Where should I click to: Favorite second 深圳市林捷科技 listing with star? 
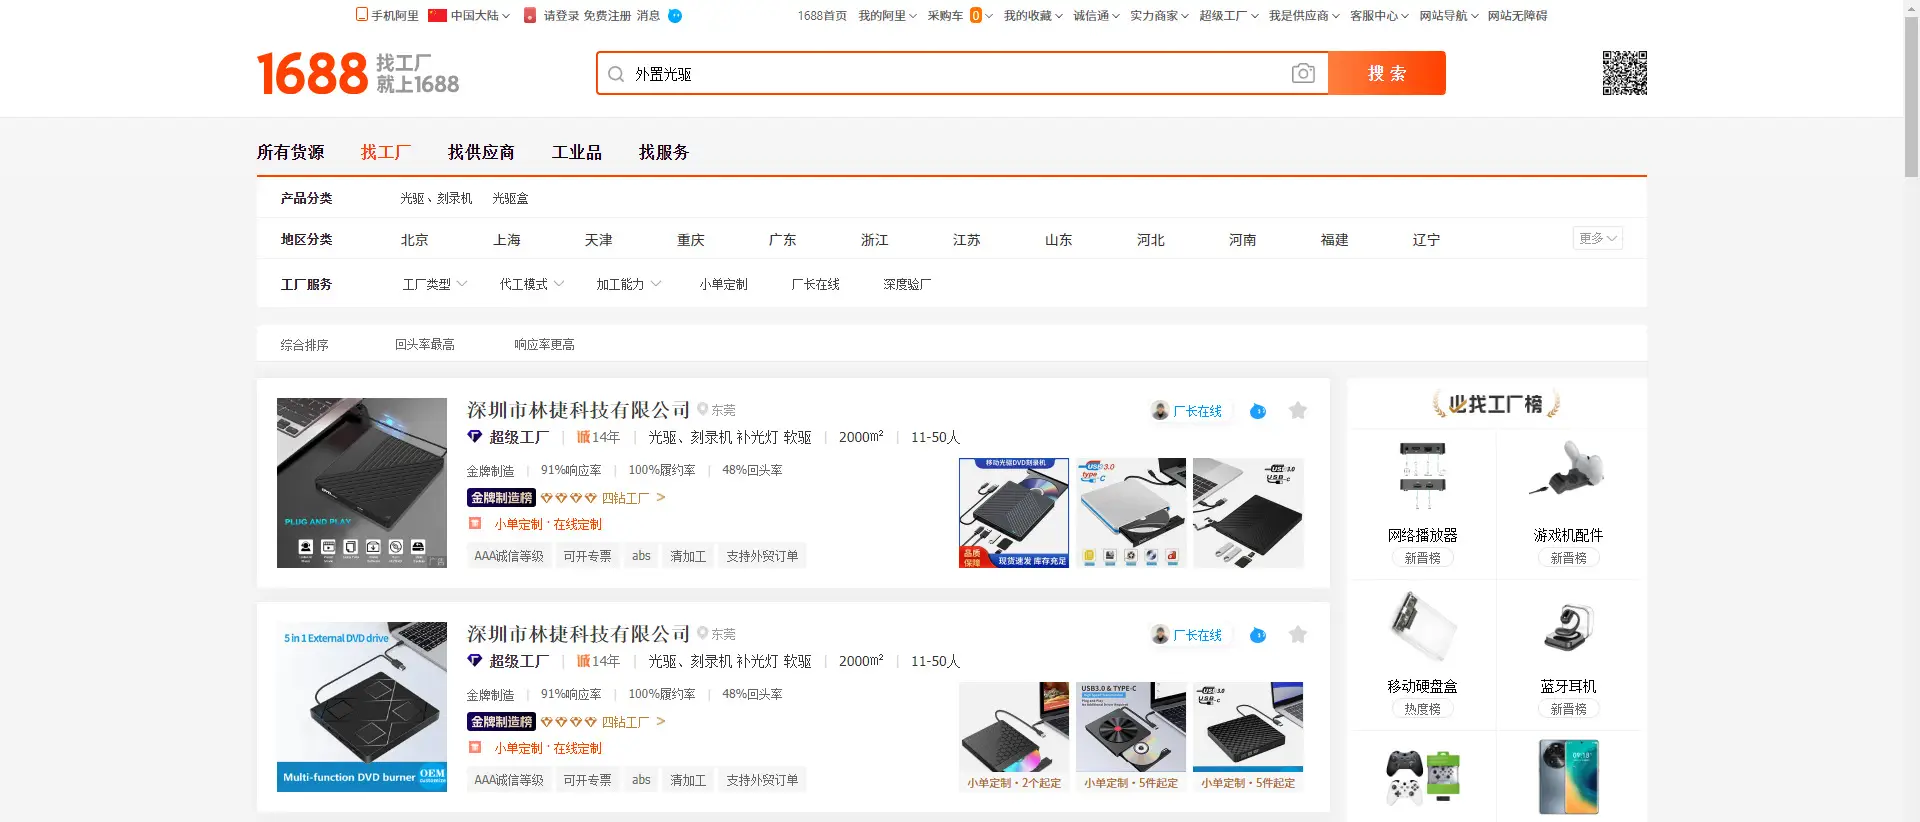tap(1298, 634)
